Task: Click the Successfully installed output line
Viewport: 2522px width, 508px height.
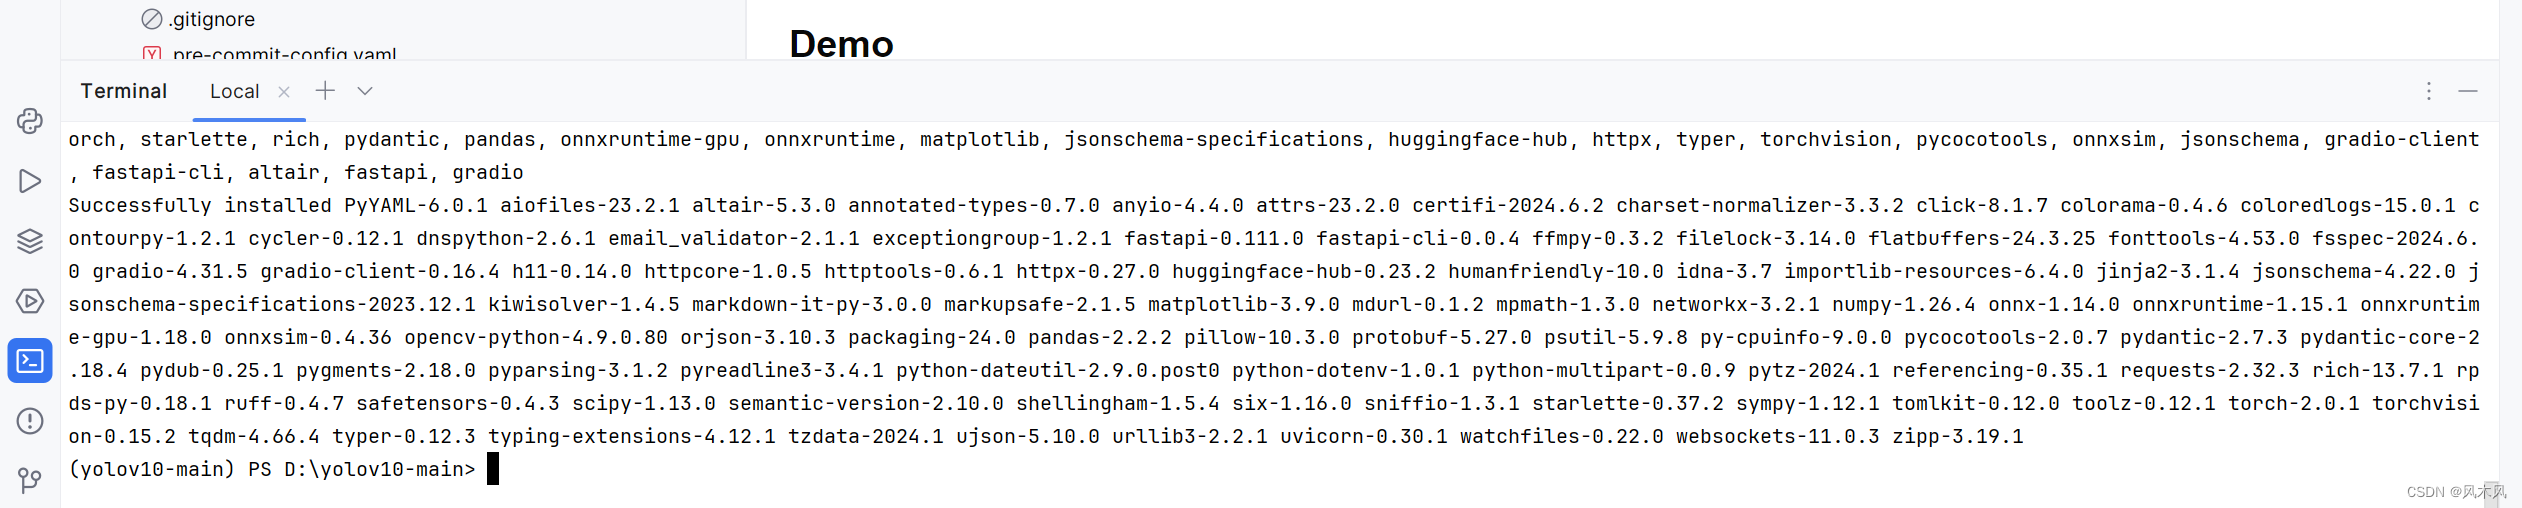Action: click(1274, 205)
